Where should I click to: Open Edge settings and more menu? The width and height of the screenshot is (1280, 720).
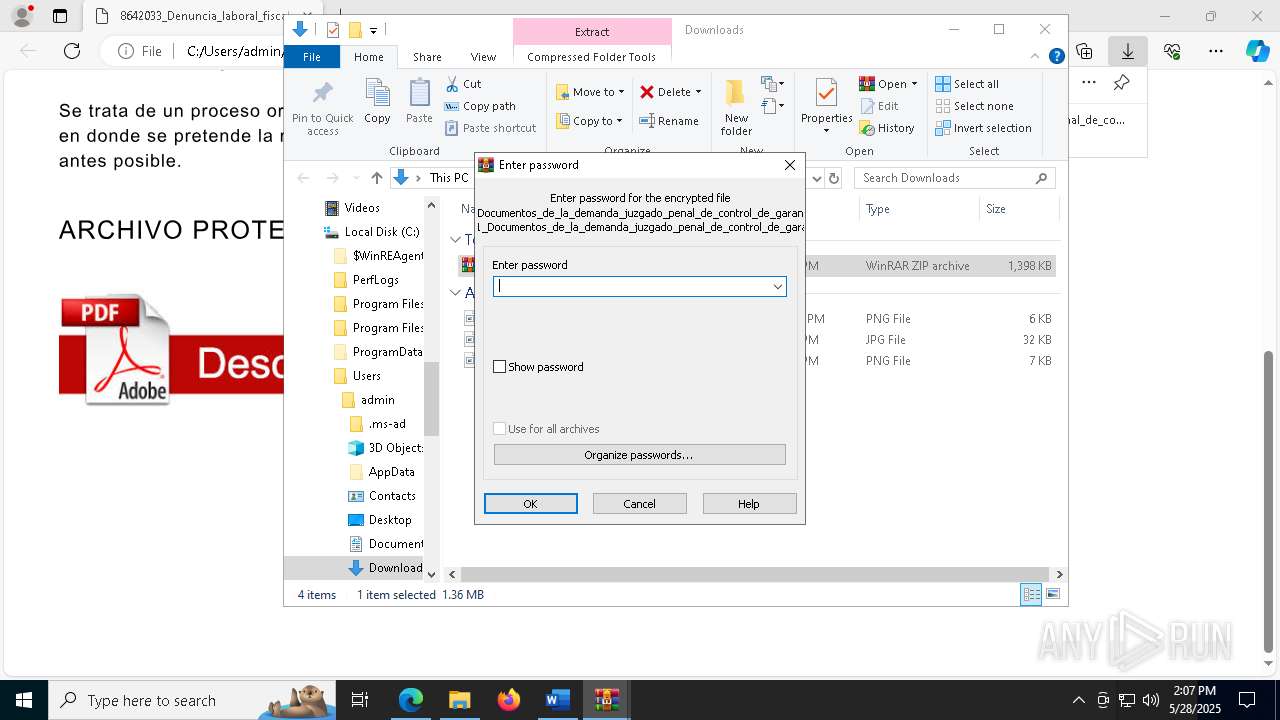coord(1216,51)
